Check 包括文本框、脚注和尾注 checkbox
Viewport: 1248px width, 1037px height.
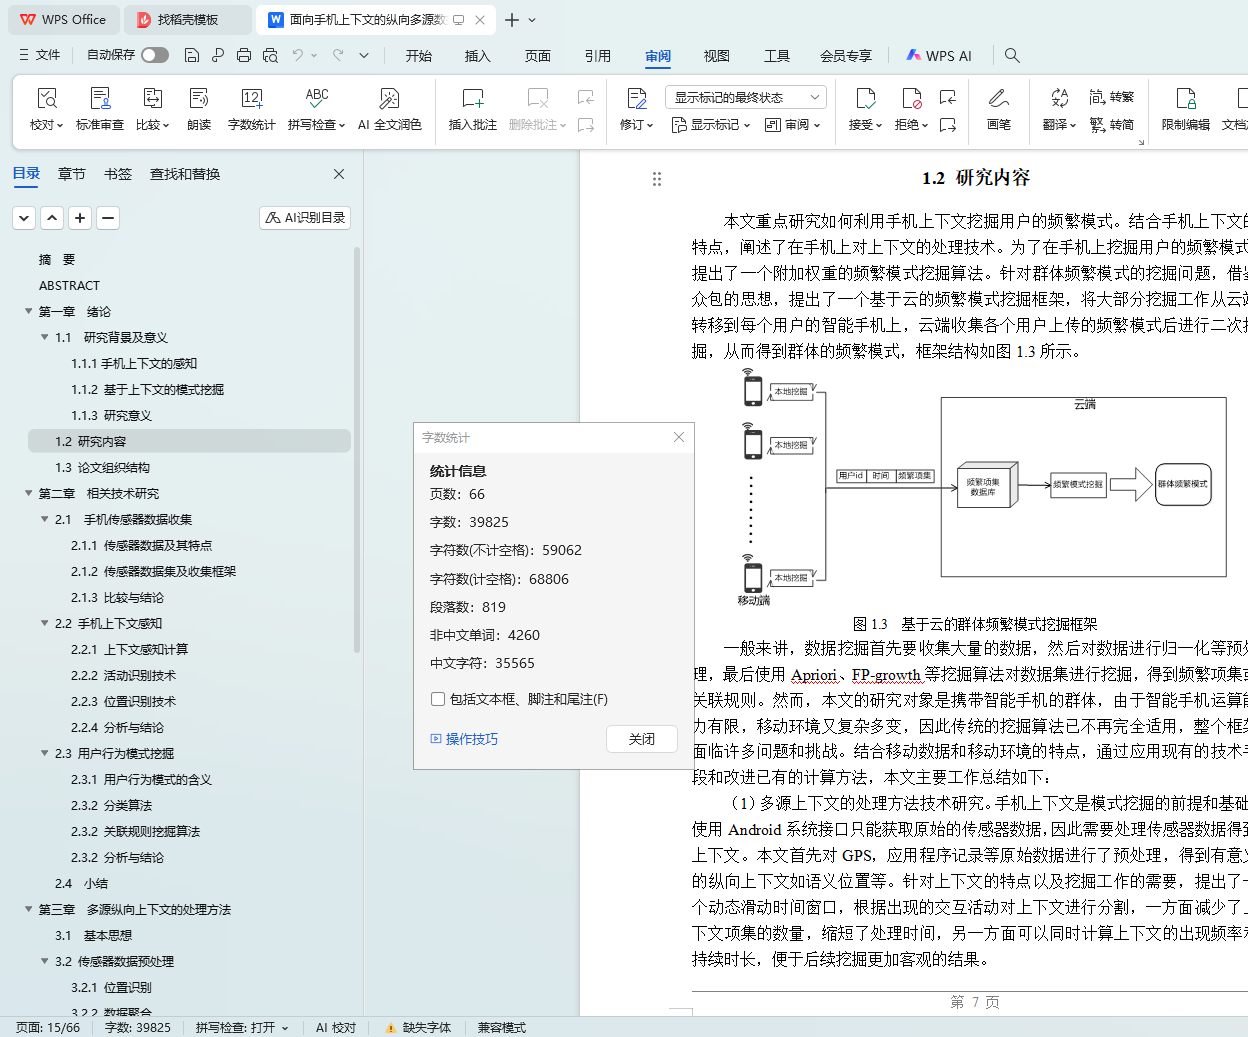point(438,699)
